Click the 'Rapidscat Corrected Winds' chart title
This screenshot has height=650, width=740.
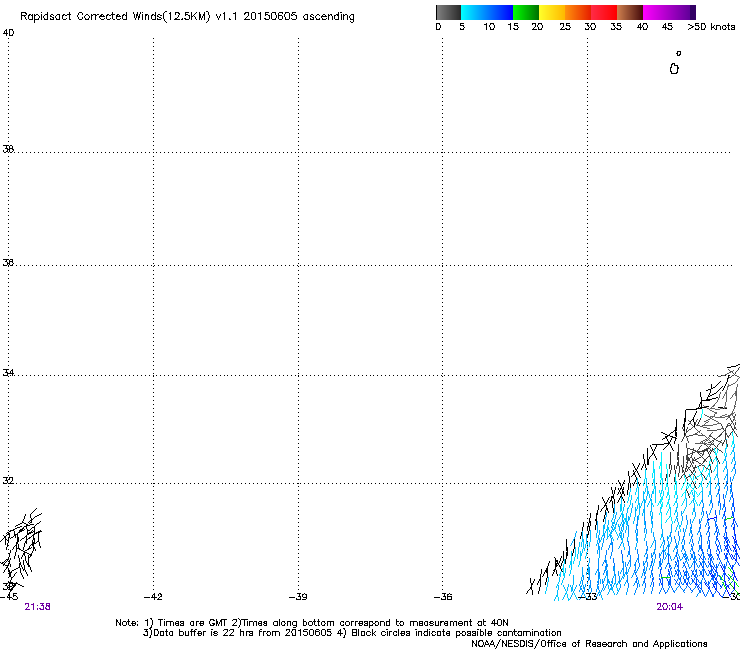pos(187,17)
